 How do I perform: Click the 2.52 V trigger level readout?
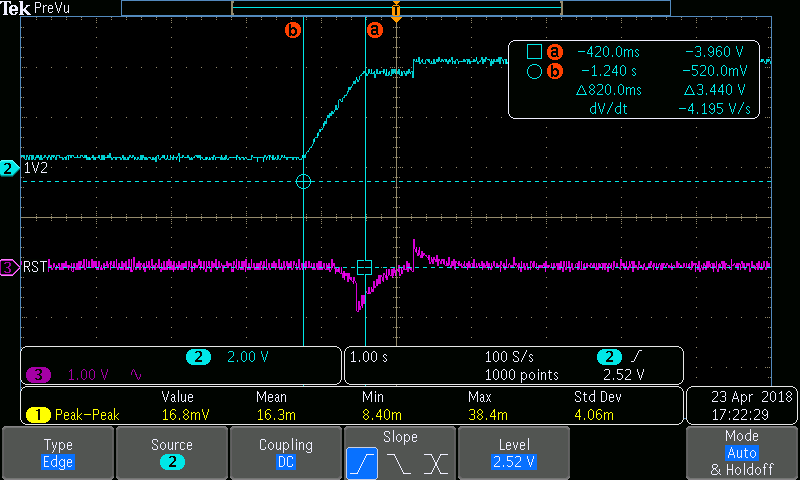[x=623, y=375]
